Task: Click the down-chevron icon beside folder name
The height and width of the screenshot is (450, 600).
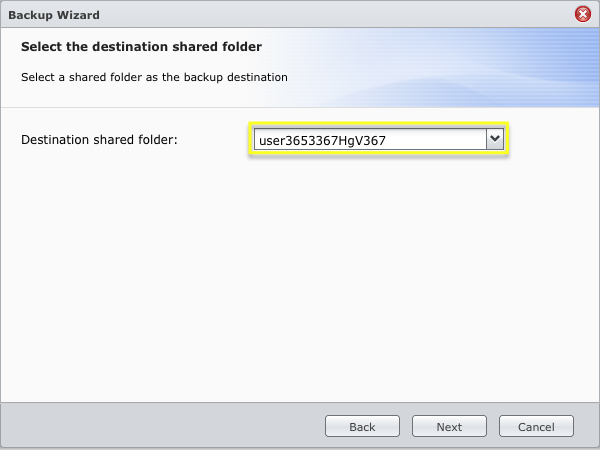Action: 495,139
